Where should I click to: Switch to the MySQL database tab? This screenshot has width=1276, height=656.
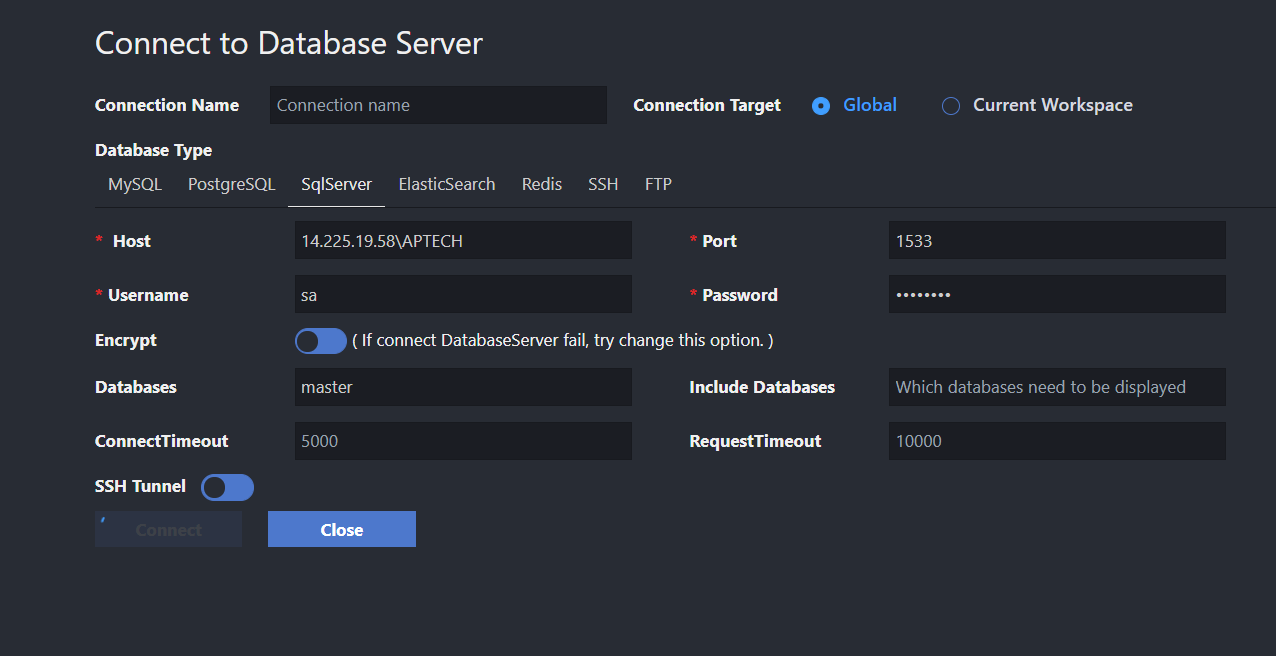coord(134,184)
